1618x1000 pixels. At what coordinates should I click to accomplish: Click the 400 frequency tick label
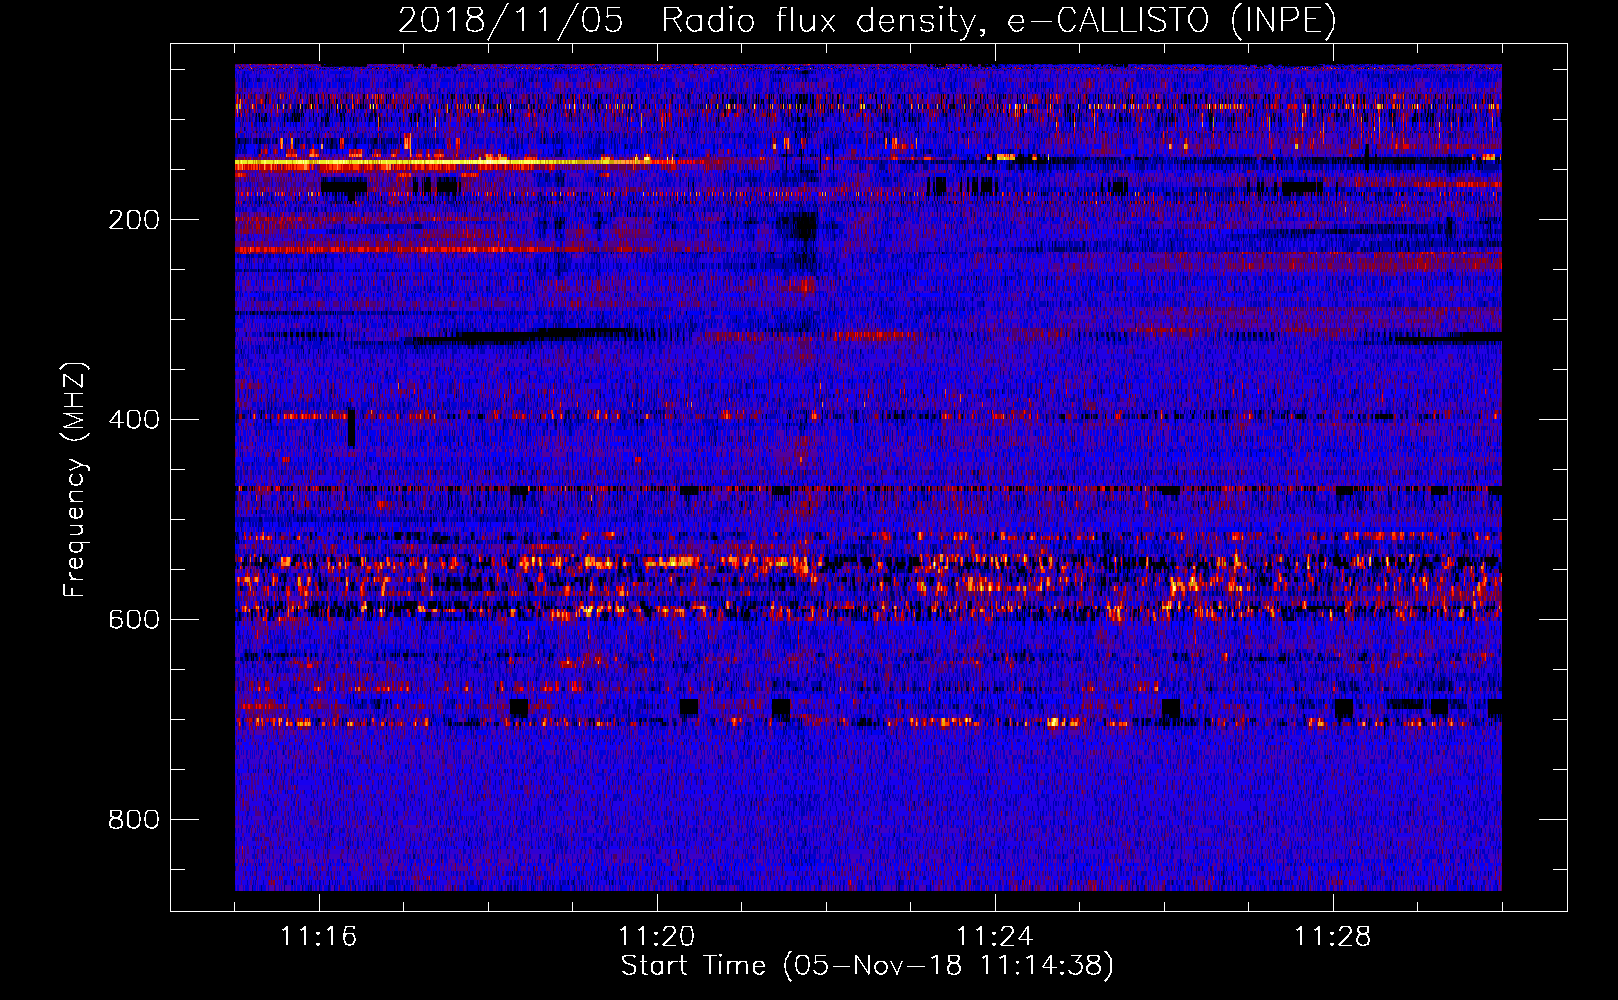coord(134,420)
